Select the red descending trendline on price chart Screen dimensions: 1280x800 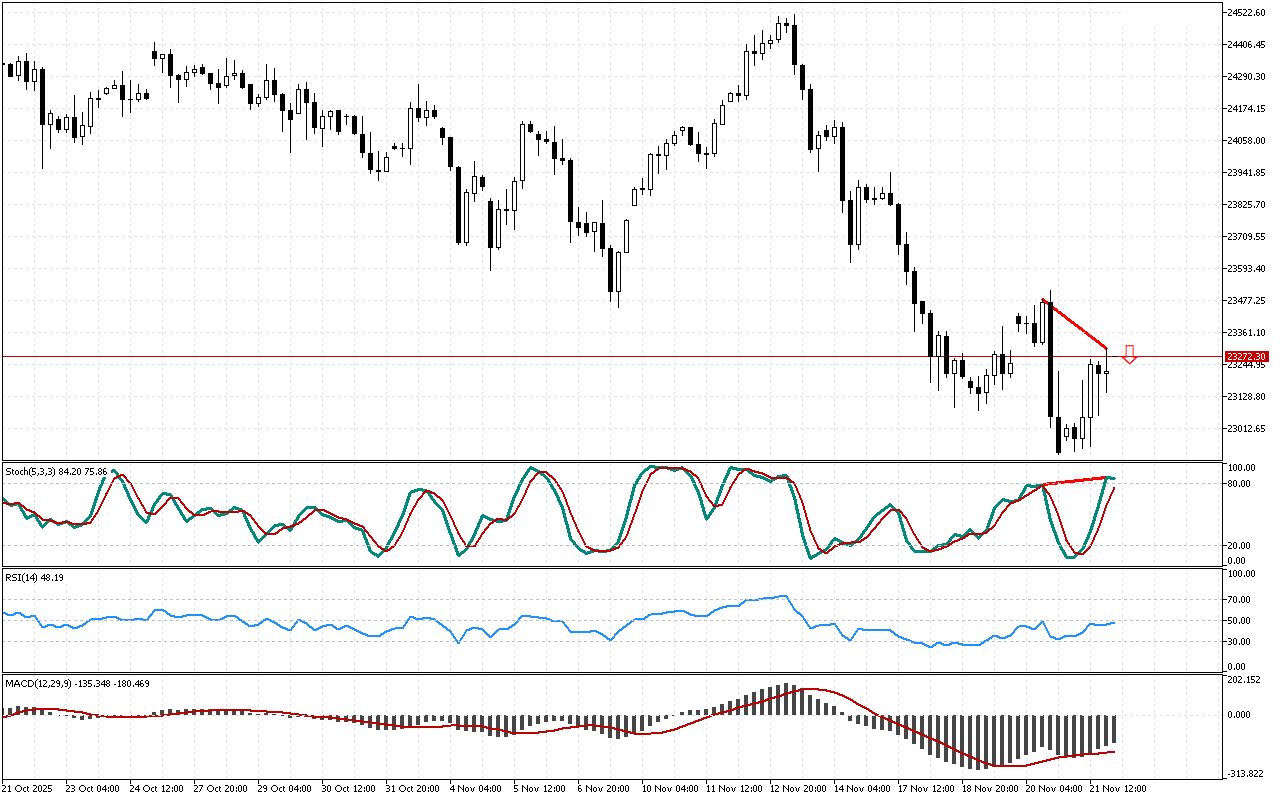point(1075,324)
